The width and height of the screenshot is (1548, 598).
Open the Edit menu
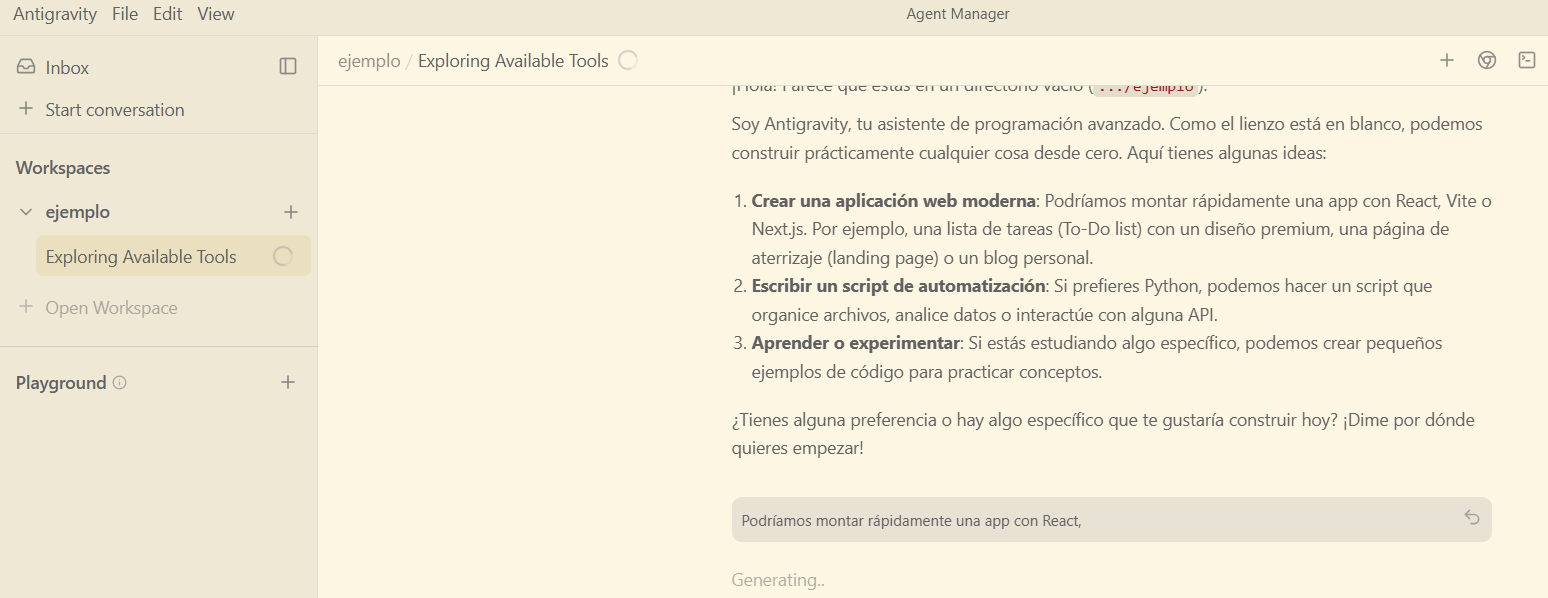[x=167, y=14]
